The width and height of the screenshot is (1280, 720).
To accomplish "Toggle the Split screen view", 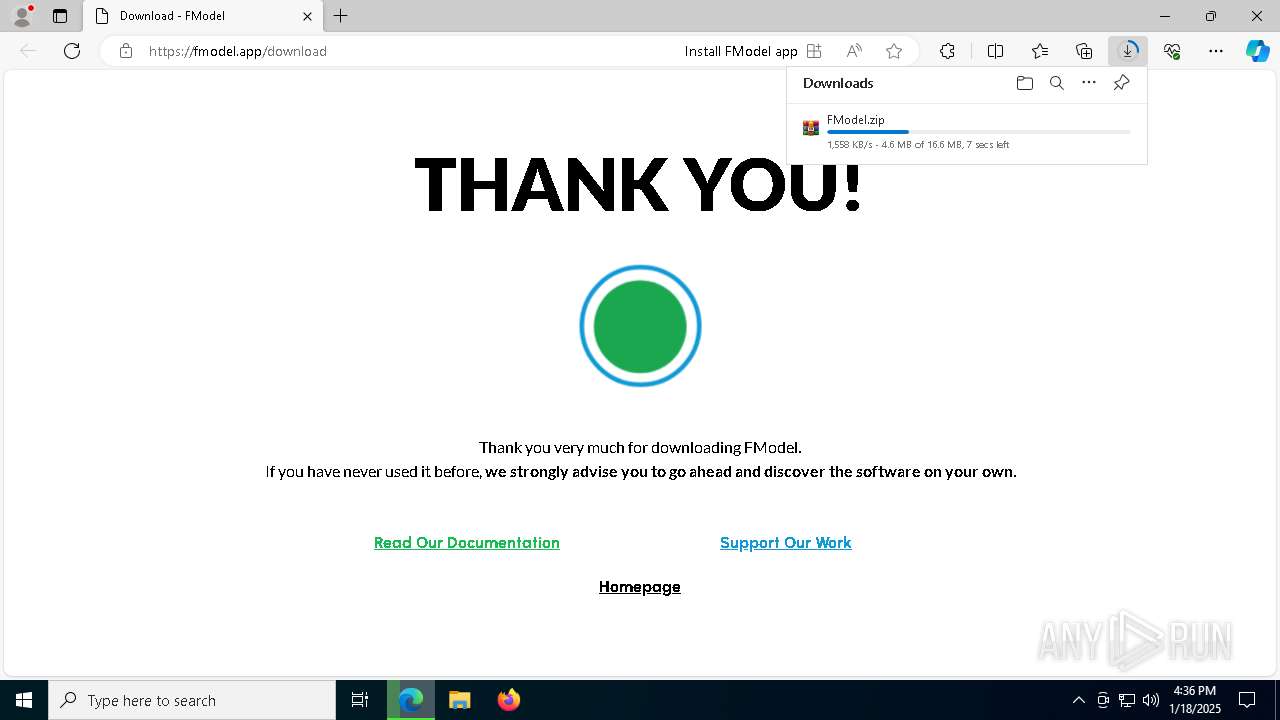I will point(995,51).
